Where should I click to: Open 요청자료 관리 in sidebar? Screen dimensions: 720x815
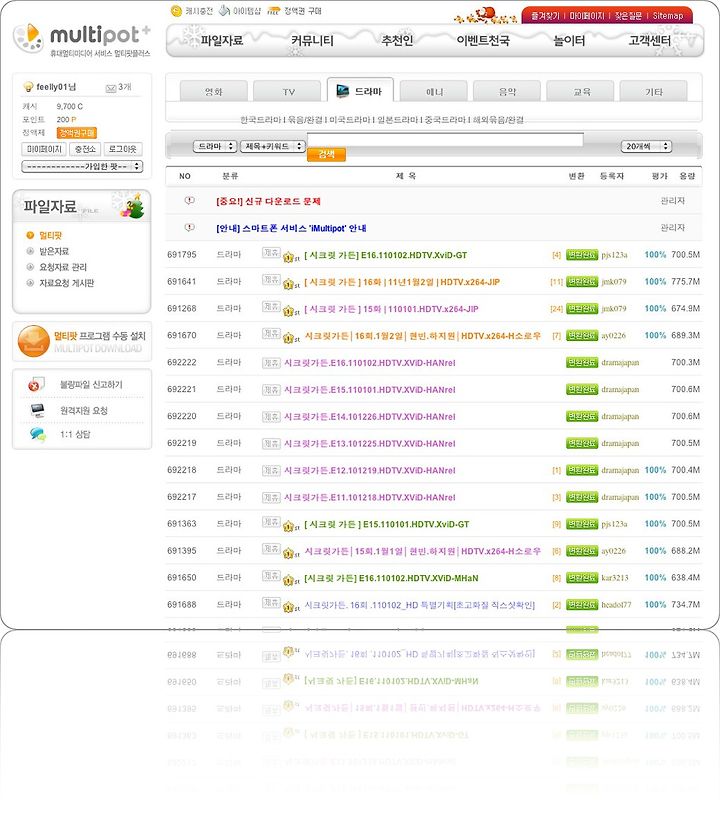pyautogui.click(x=63, y=267)
